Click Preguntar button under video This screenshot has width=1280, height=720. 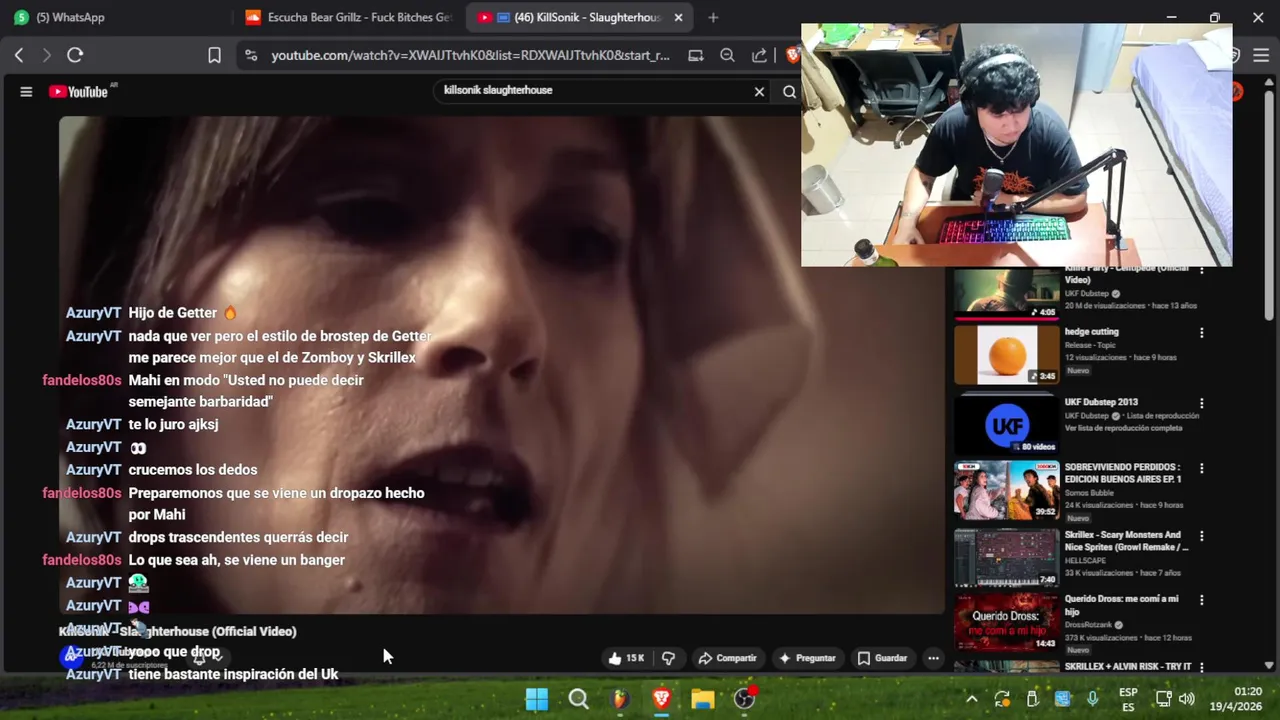point(807,658)
